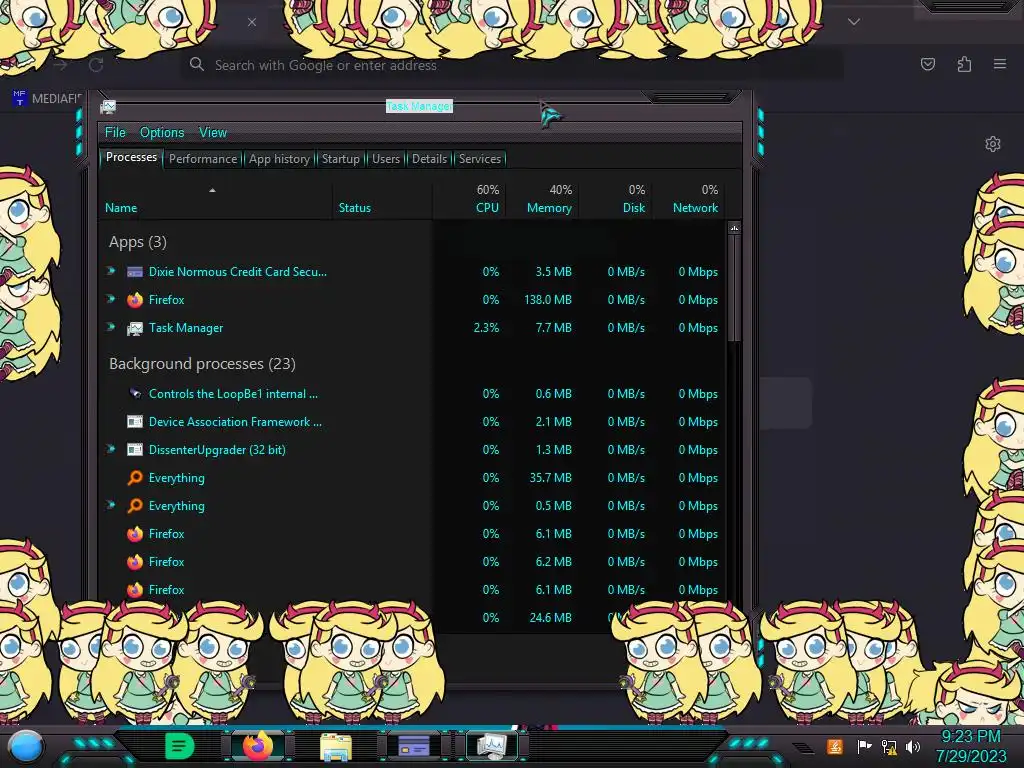Open the green chat app on taskbar
The width and height of the screenshot is (1024, 768).
click(179, 746)
